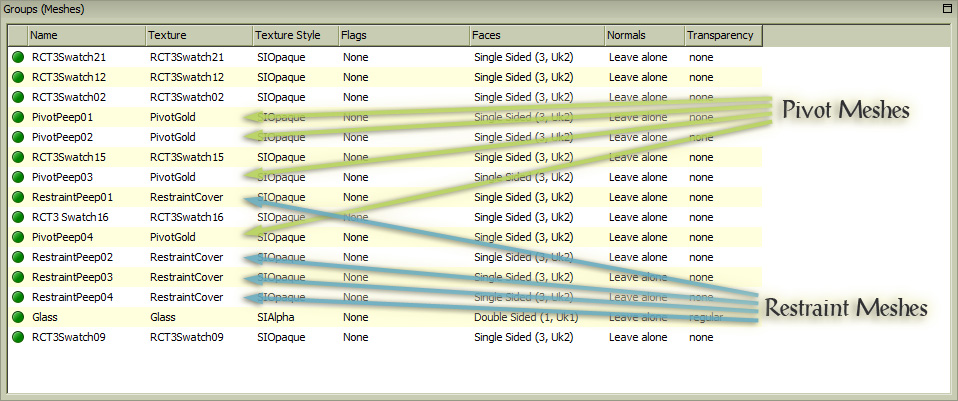Image resolution: width=958 pixels, height=401 pixels.
Task: Sort the list by Name column header
Action: point(85,35)
